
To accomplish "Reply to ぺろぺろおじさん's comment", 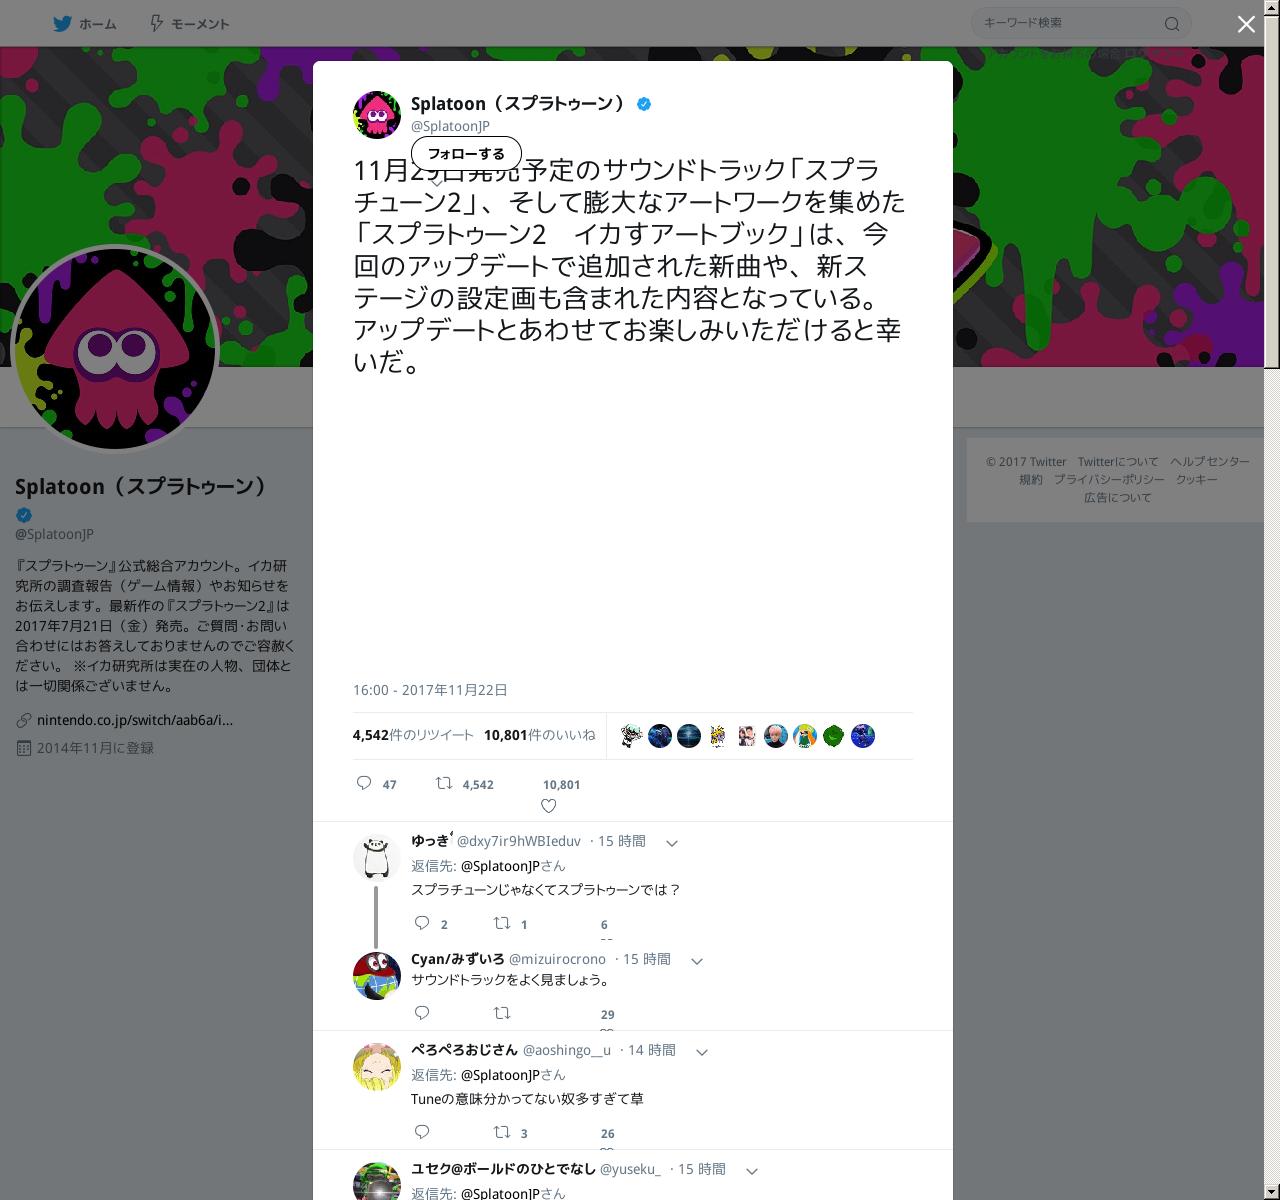I will (422, 1132).
